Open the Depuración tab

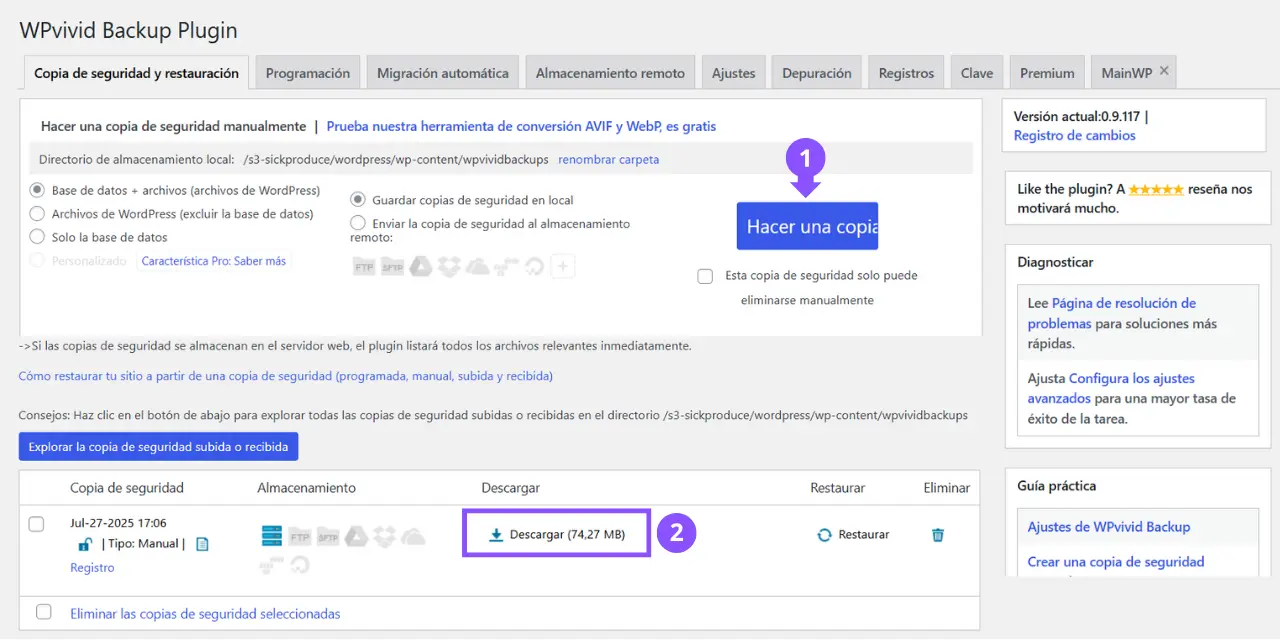point(817,73)
